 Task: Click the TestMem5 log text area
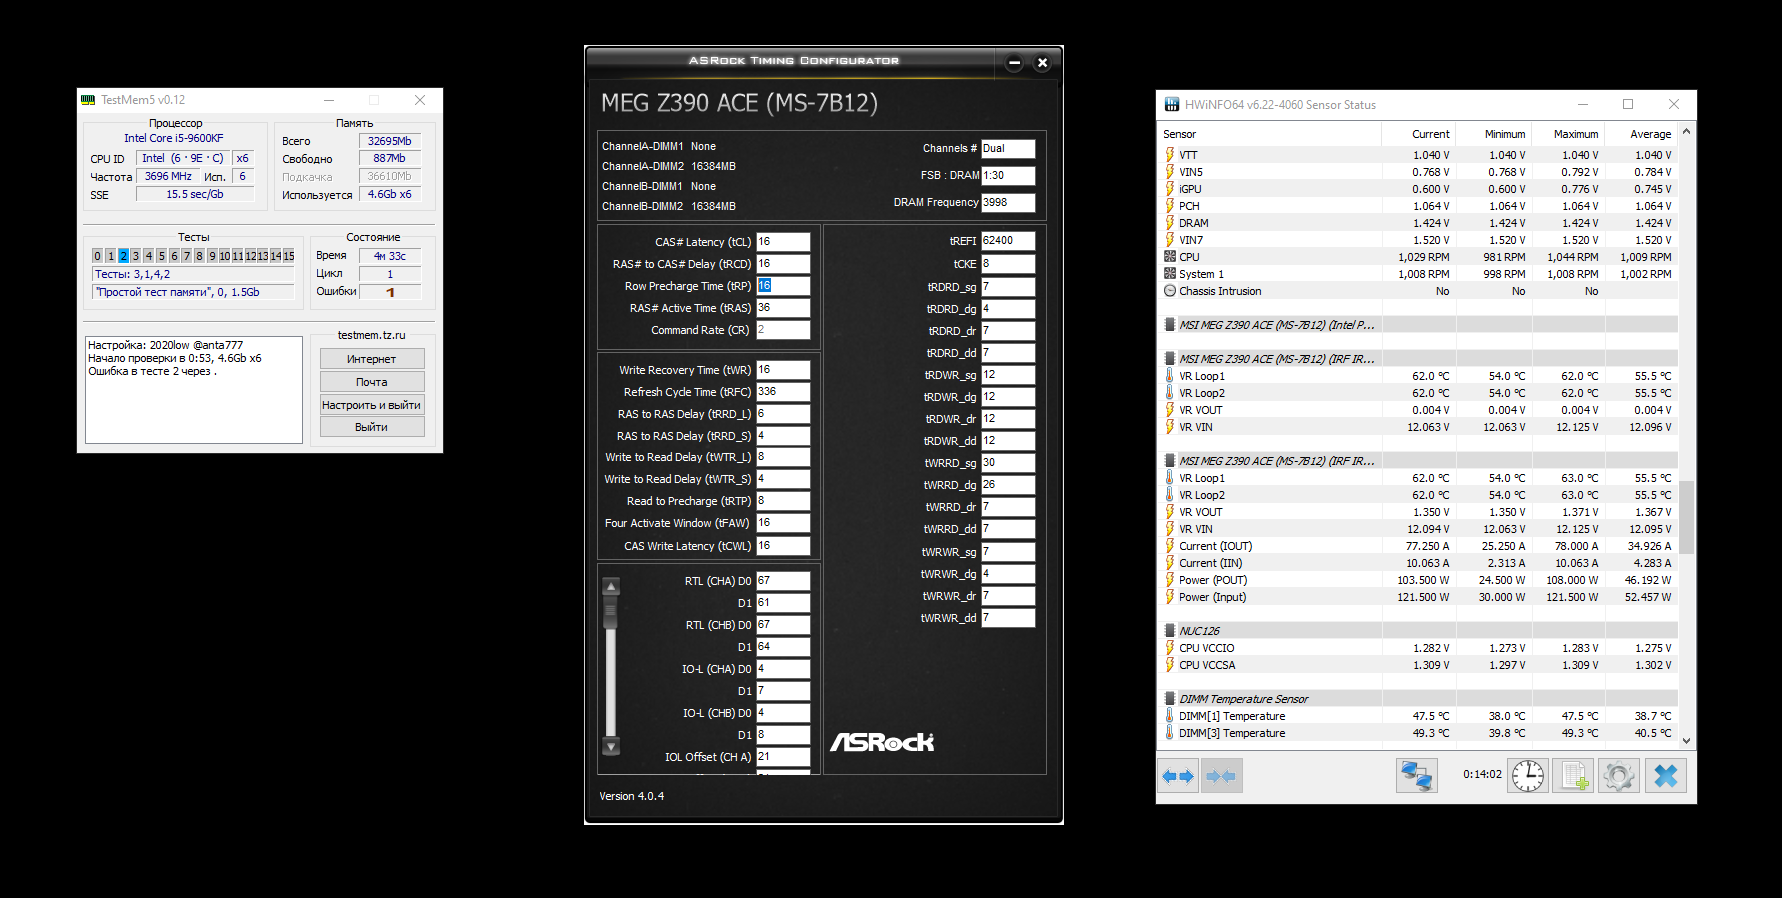194,390
